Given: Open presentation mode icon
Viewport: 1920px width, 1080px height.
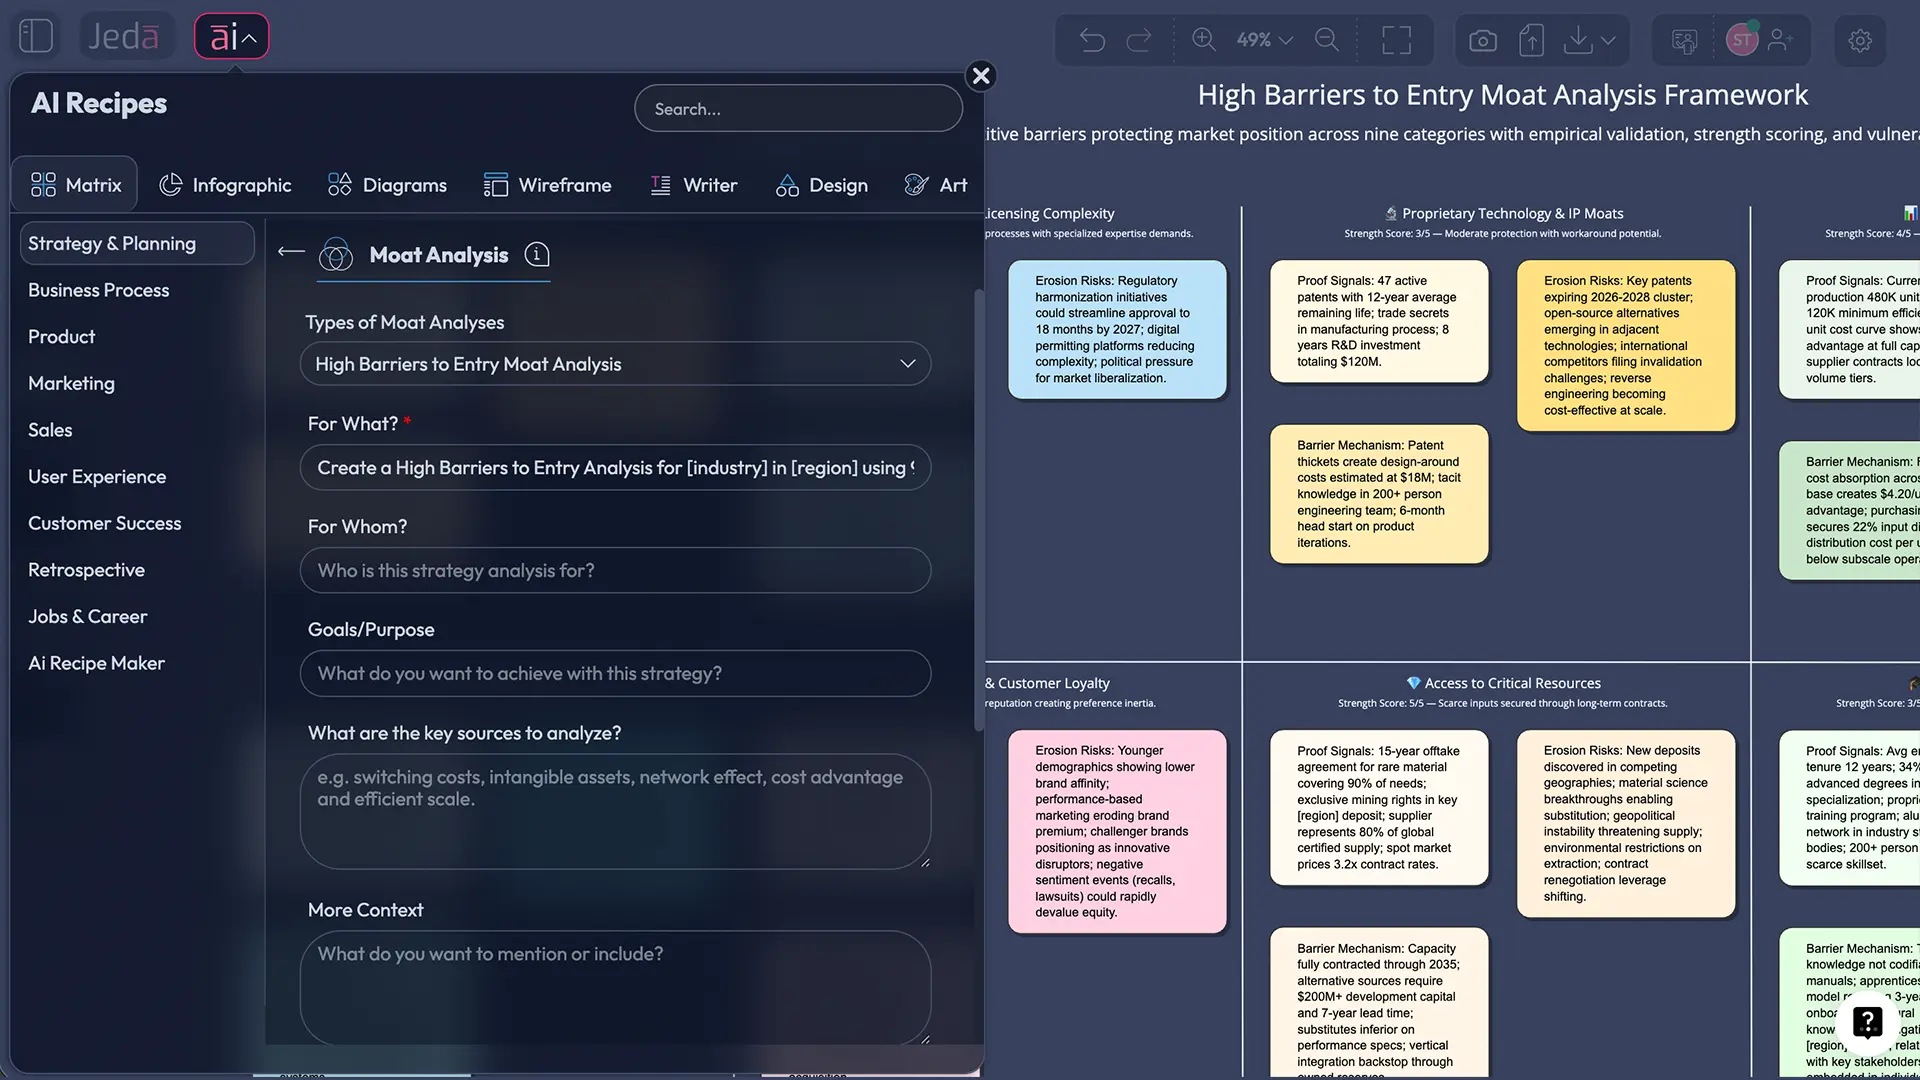Looking at the screenshot, I should coord(1685,40).
